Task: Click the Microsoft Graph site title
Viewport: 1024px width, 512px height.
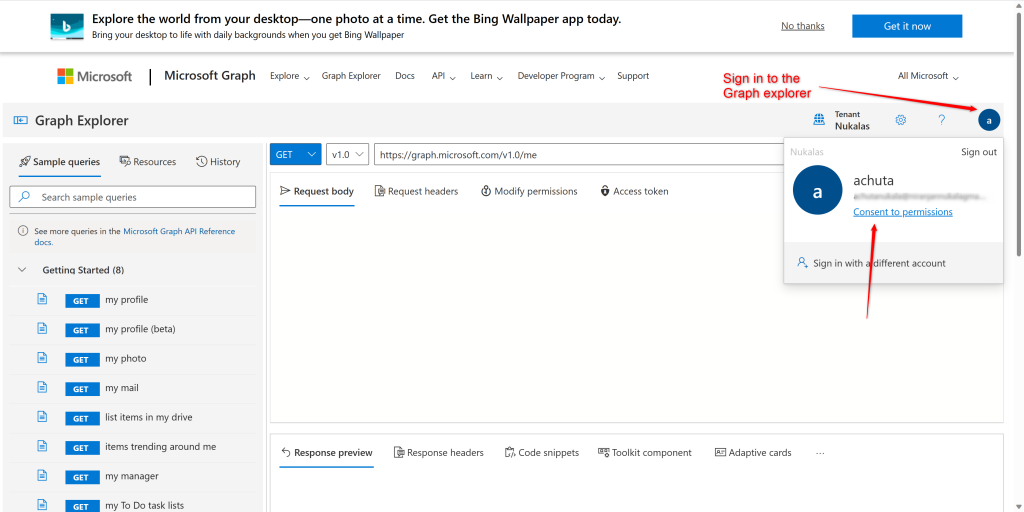Action: (210, 76)
